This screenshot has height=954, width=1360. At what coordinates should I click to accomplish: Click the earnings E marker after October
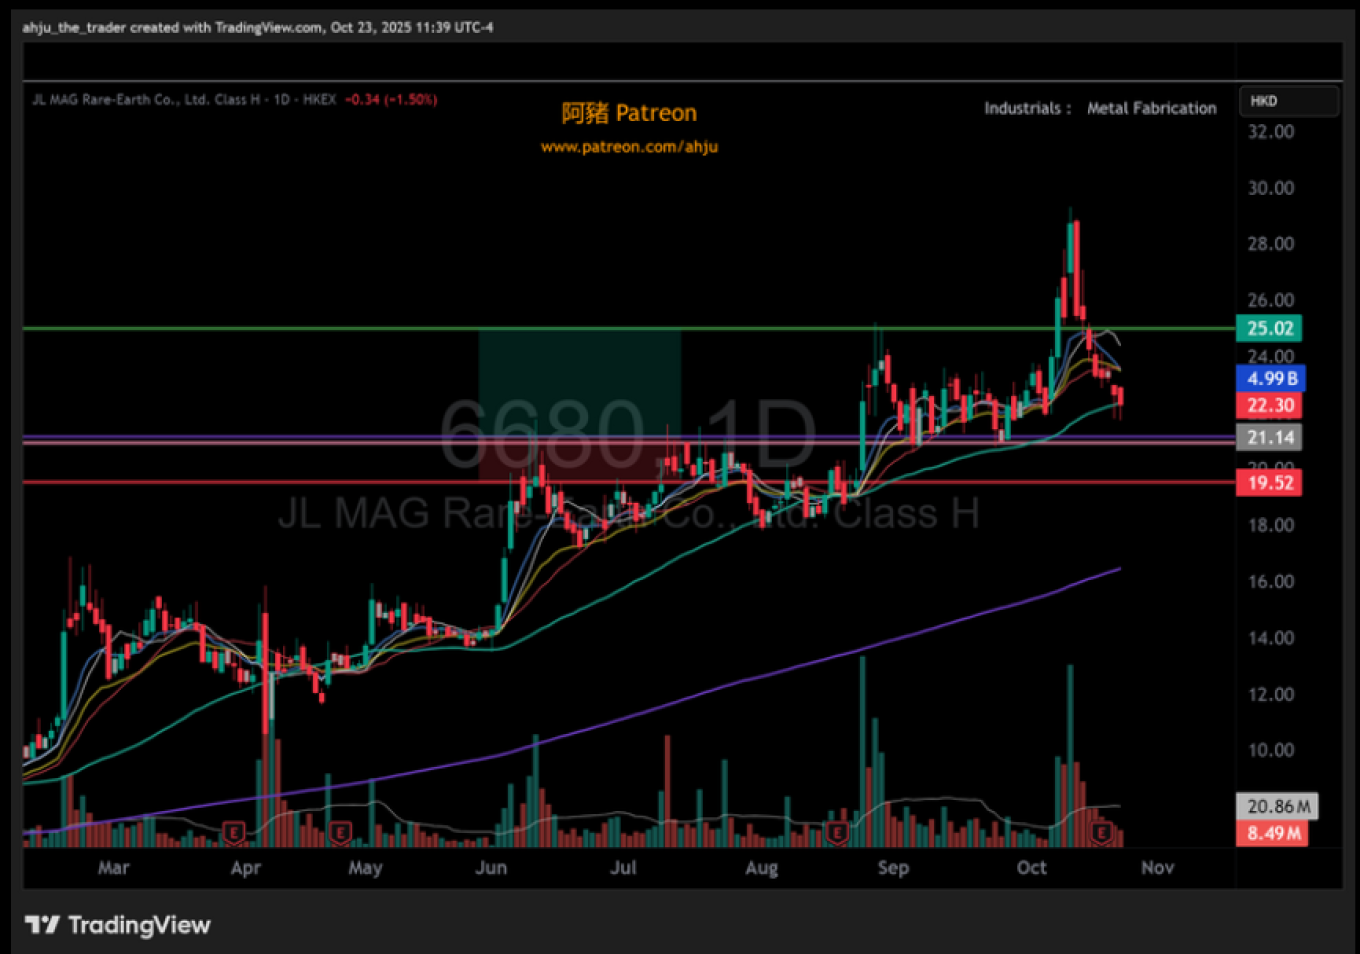coord(1102,831)
